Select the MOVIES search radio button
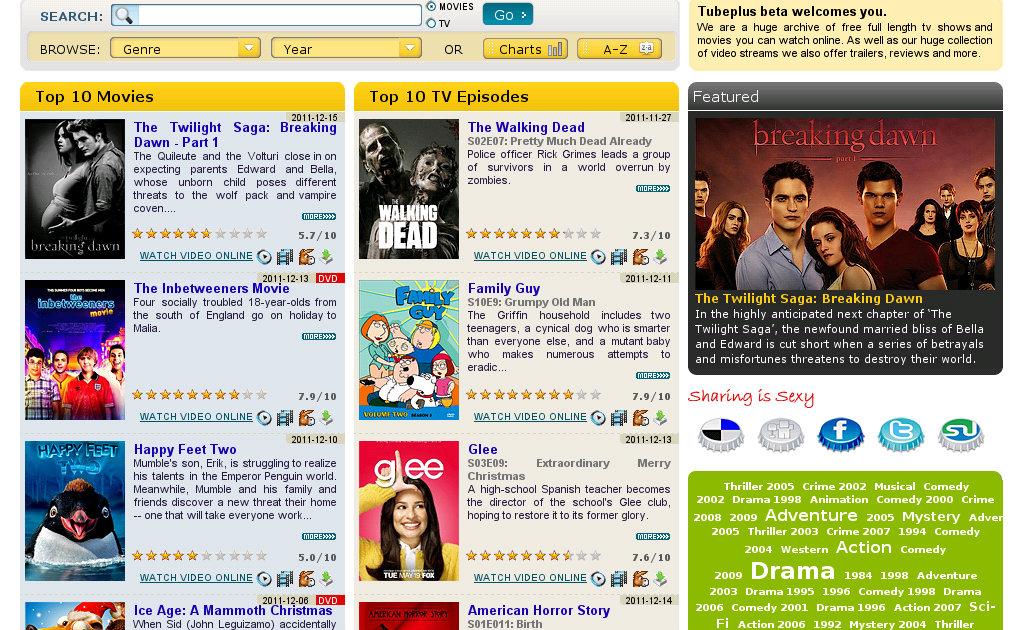The width and height of the screenshot is (1024, 630). [x=431, y=7]
